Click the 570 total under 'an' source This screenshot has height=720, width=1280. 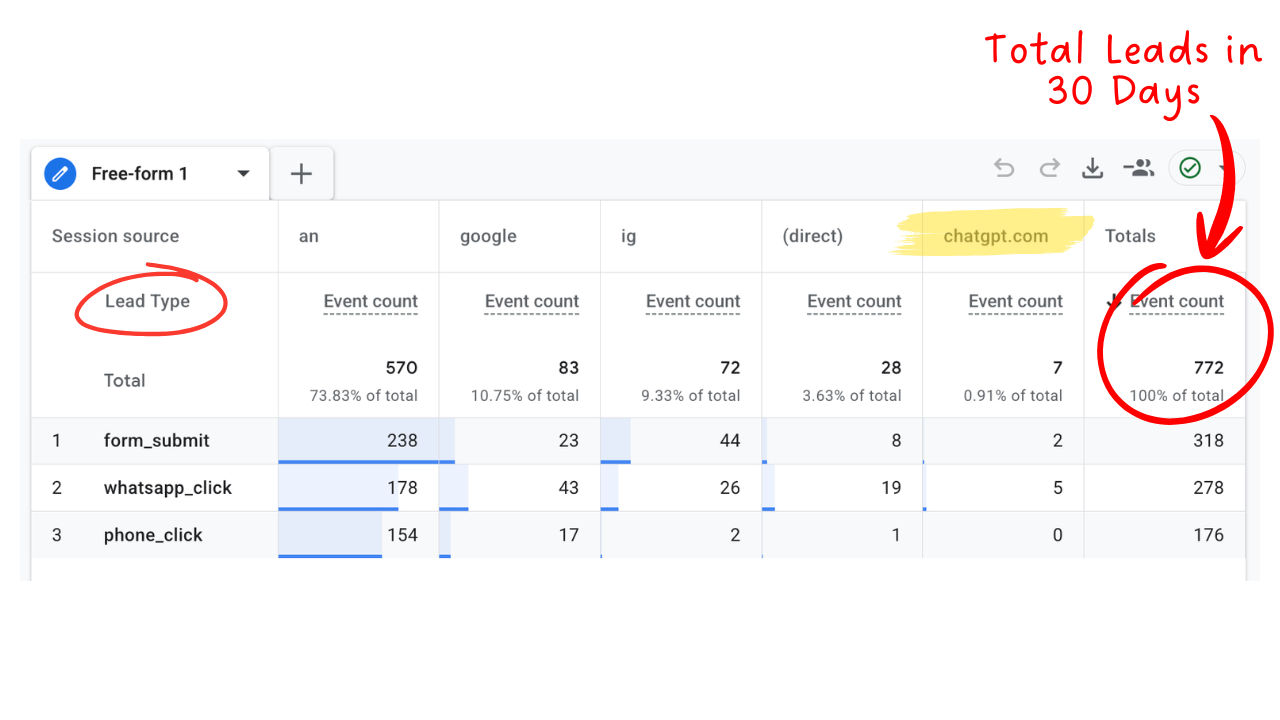402,368
